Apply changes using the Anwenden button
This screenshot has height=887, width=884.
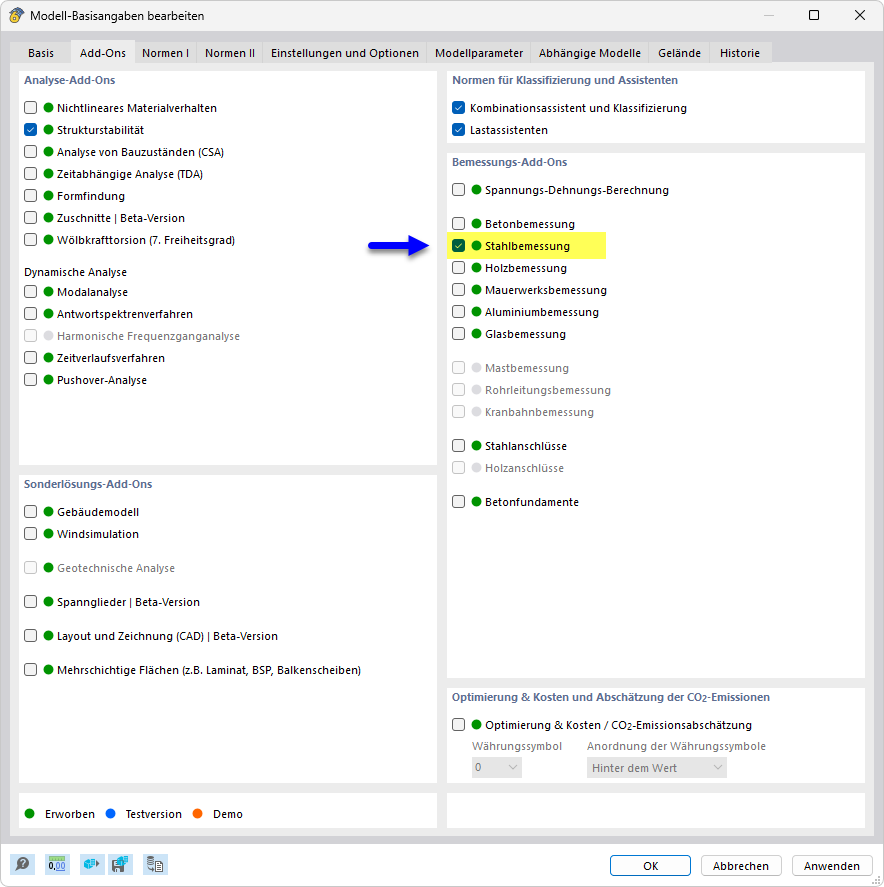pyautogui.click(x=832, y=865)
